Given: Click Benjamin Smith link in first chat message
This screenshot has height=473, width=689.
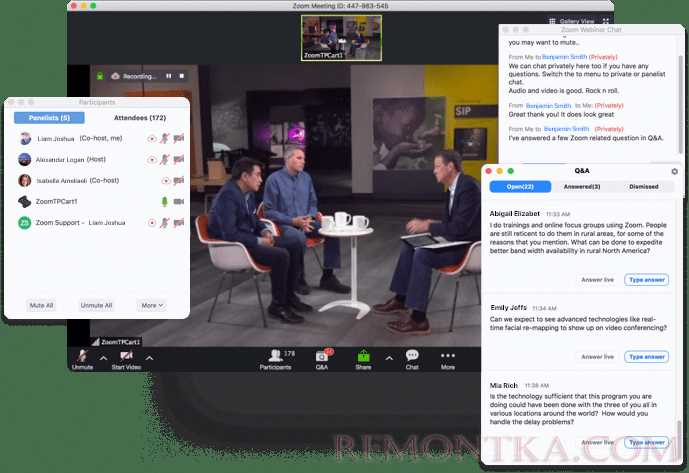Looking at the screenshot, I should [564, 57].
